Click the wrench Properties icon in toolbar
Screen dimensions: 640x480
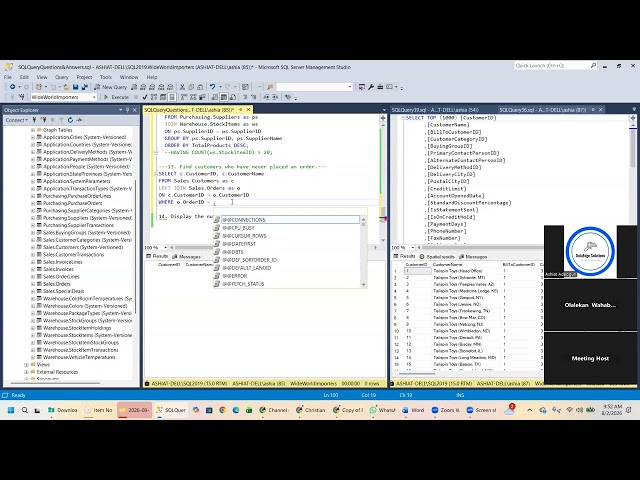(371, 87)
